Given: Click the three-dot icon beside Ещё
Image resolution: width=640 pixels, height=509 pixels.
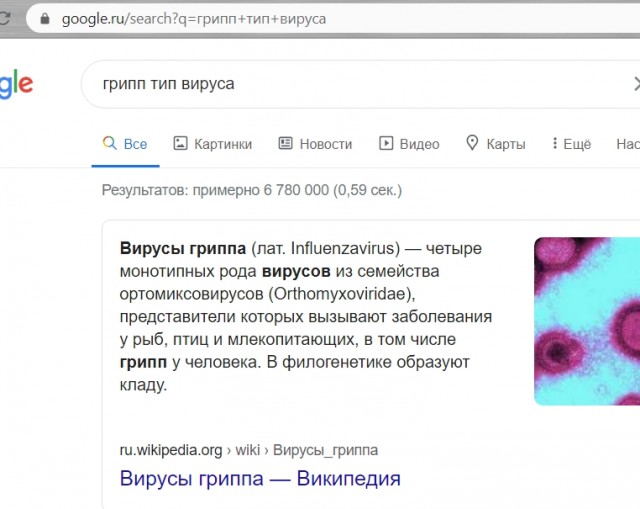Looking at the screenshot, I should (554, 143).
